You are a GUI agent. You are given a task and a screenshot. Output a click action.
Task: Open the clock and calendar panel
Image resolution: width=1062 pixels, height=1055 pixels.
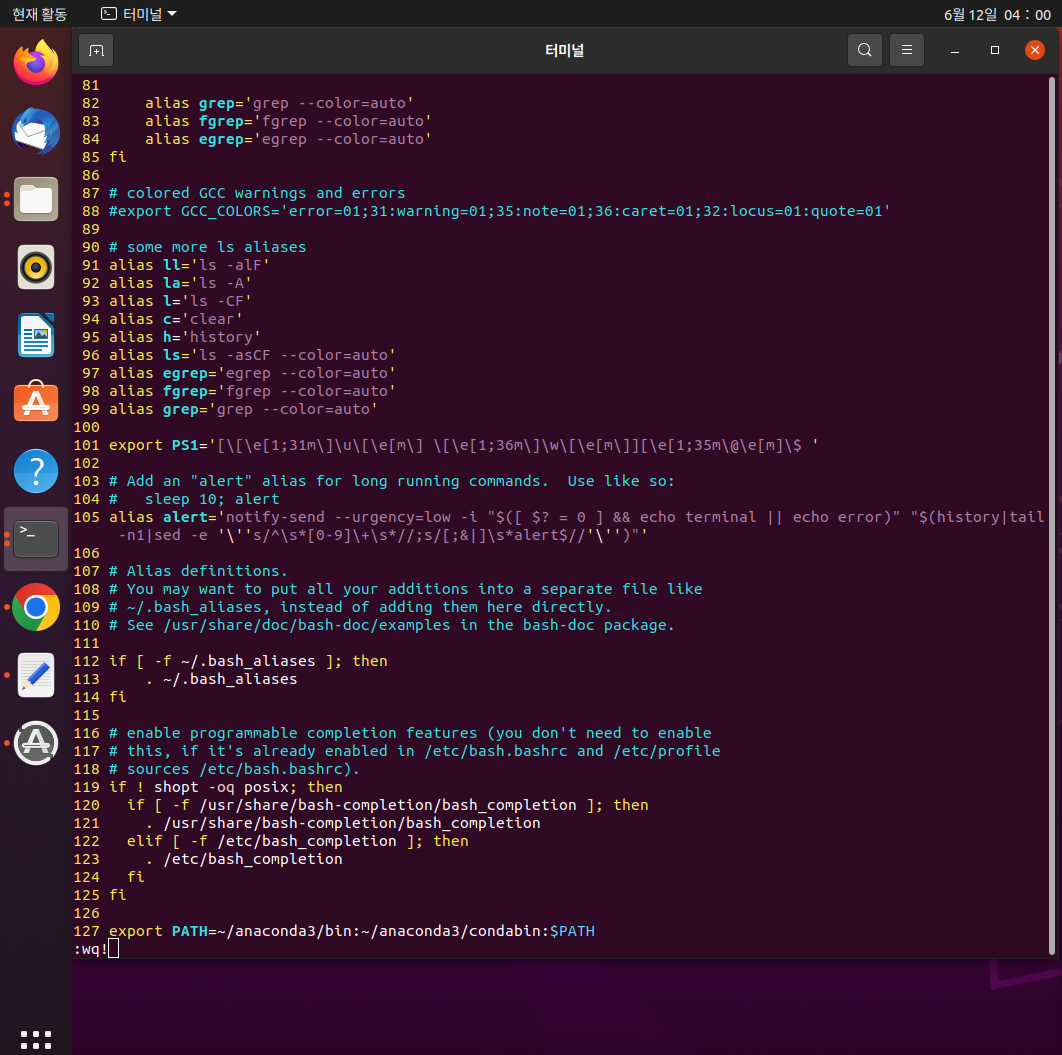pyautogui.click(x=997, y=14)
